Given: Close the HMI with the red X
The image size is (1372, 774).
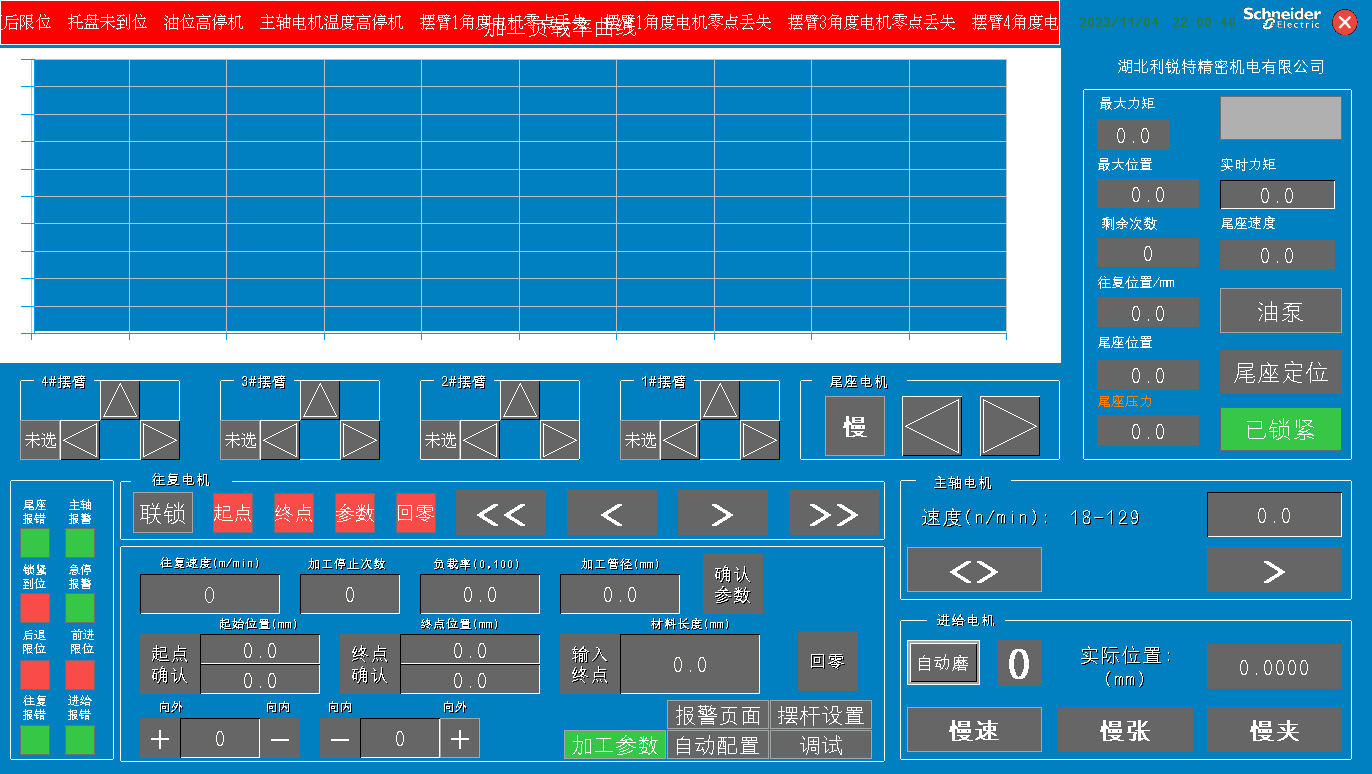Looking at the screenshot, I should point(1346,20).
